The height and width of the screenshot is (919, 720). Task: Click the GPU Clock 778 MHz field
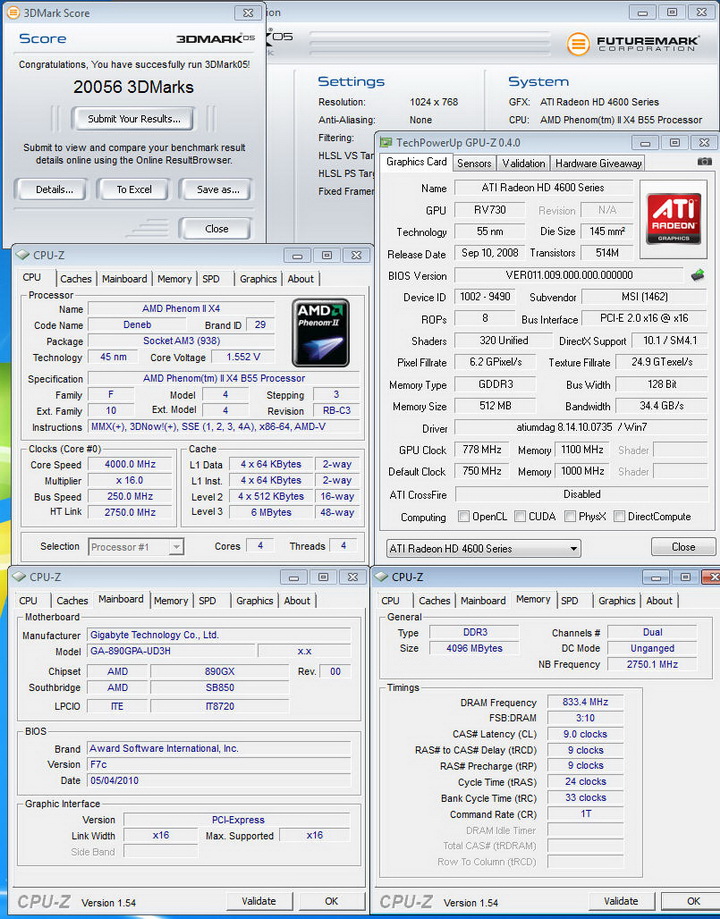tap(482, 450)
